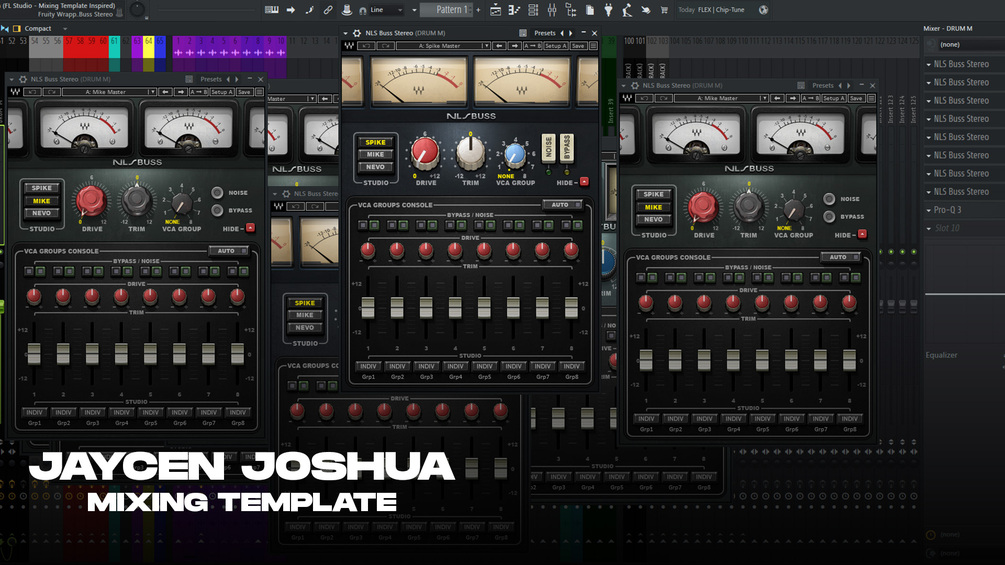
Task: Click the link-to-controller chain icon in toolbar
Action: point(328,10)
